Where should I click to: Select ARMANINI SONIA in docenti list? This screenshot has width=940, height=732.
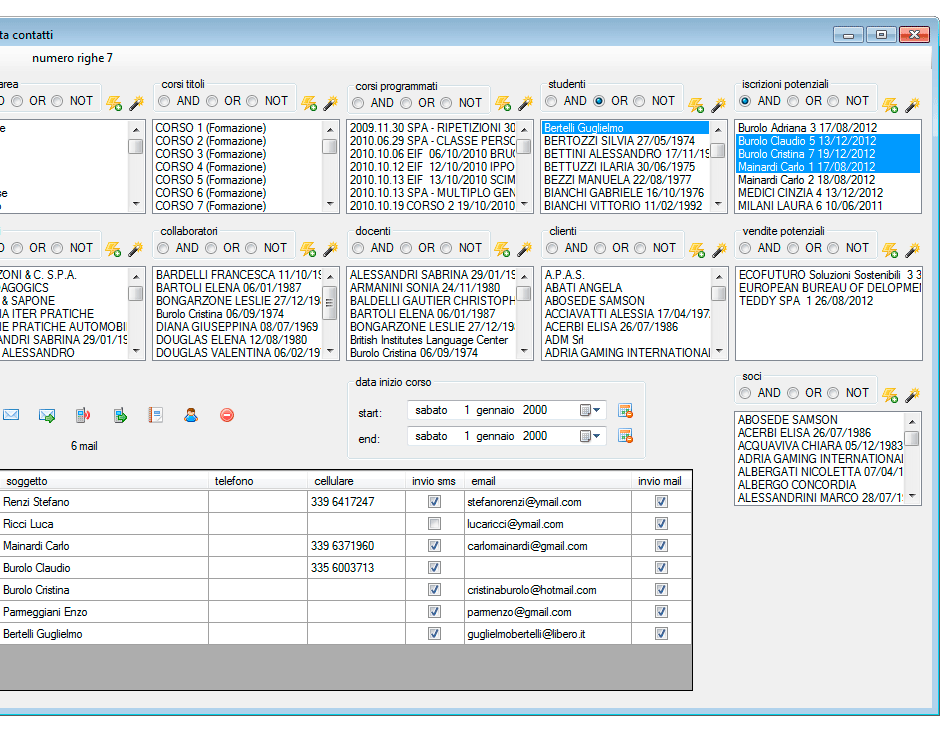click(432, 288)
